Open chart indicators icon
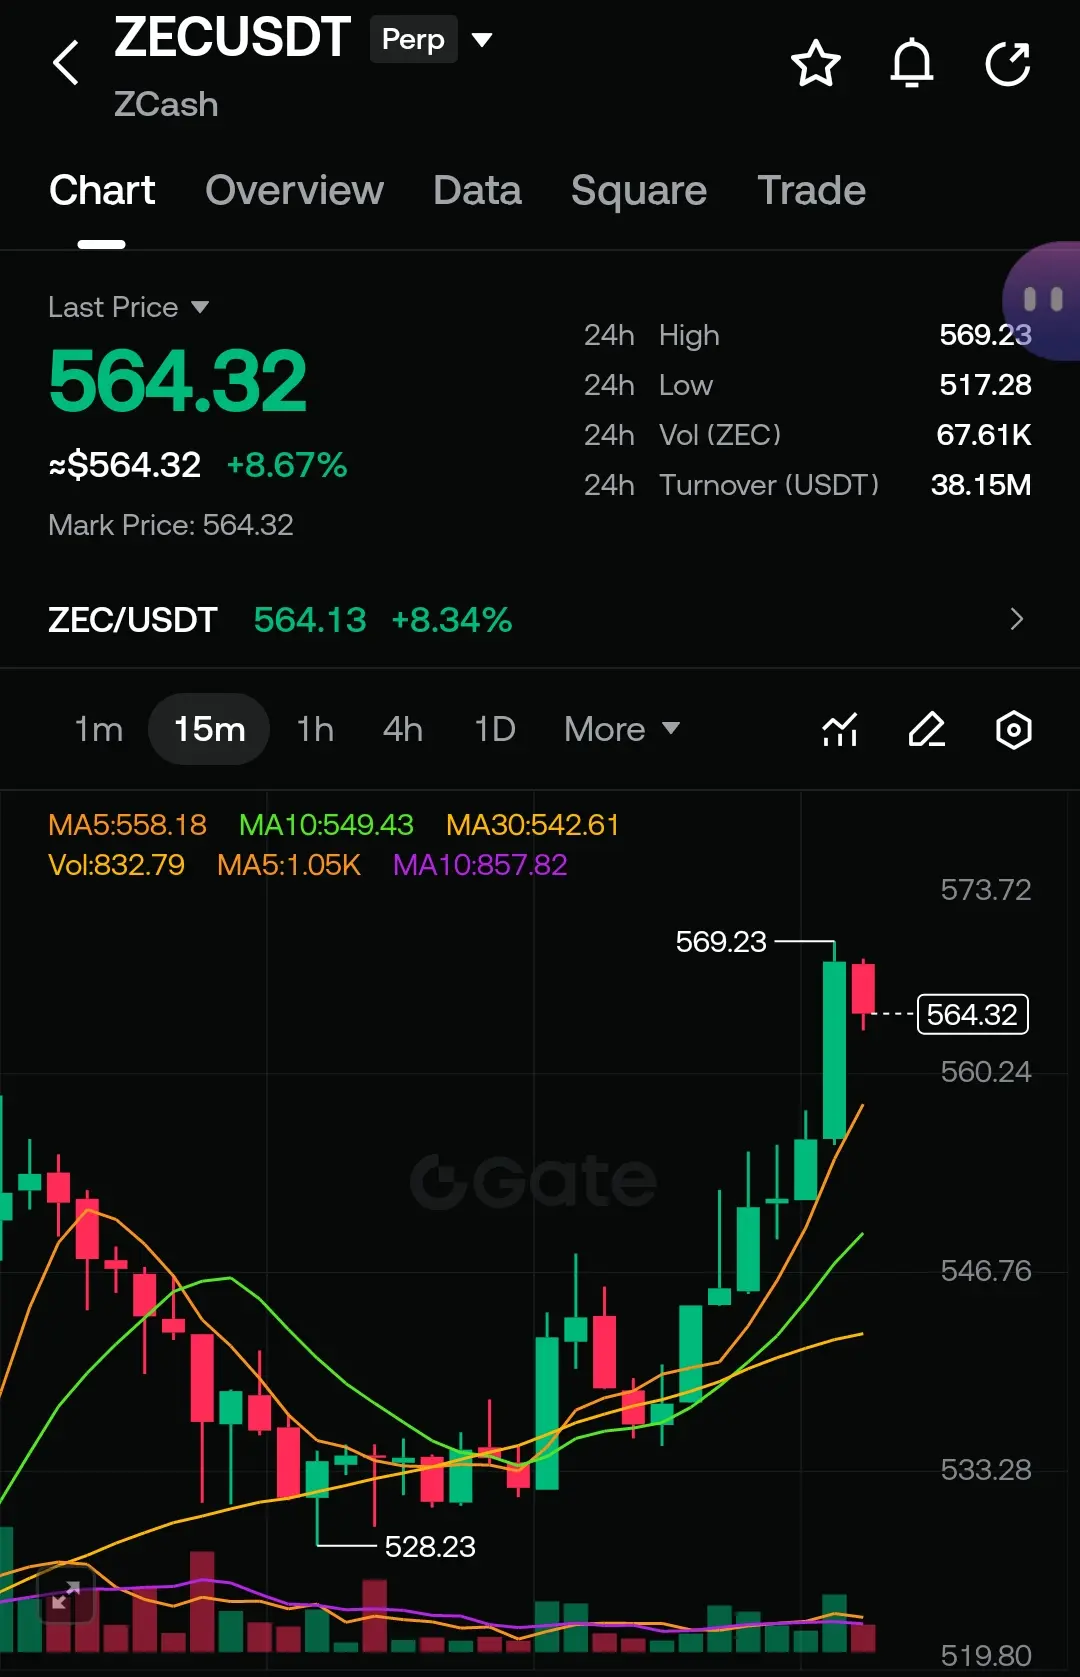Screen dimensions: 1080x1677 point(840,730)
